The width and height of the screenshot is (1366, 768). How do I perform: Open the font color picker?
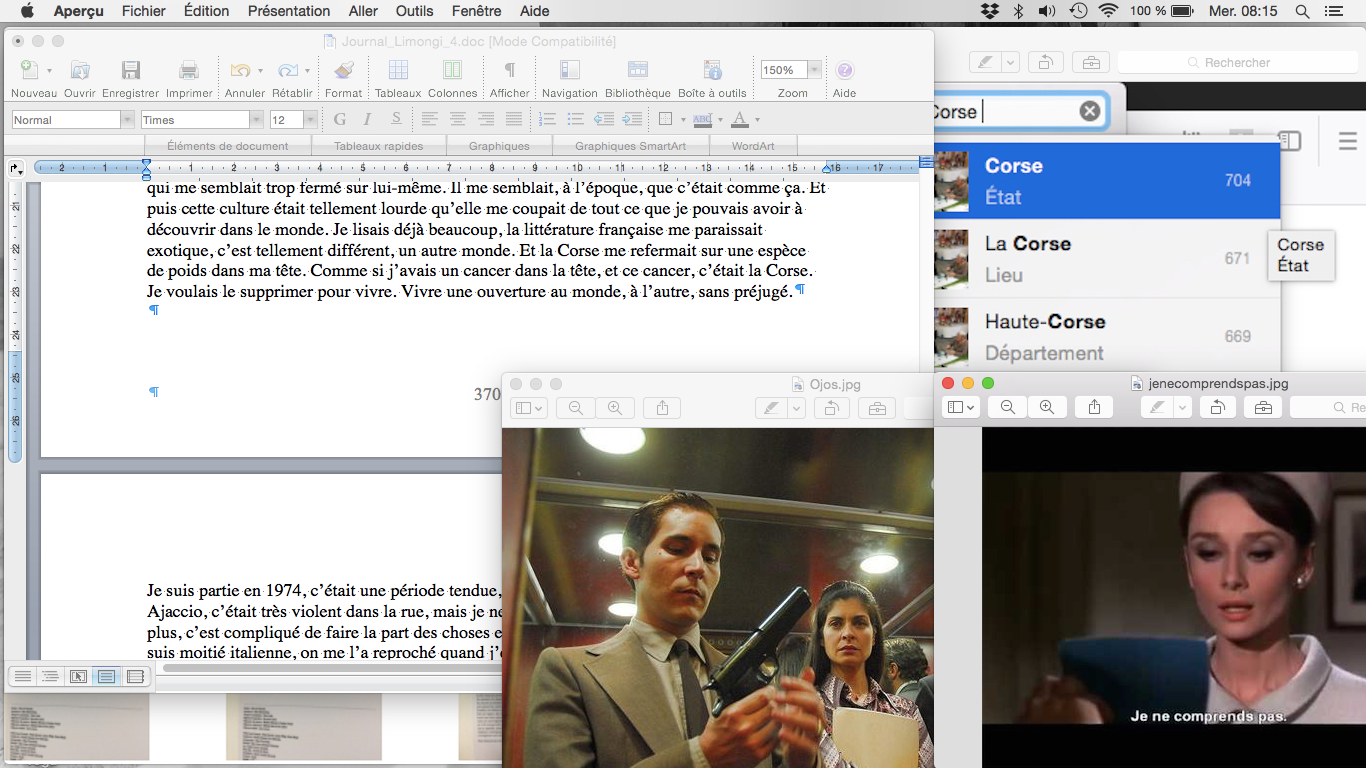(757, 120)
